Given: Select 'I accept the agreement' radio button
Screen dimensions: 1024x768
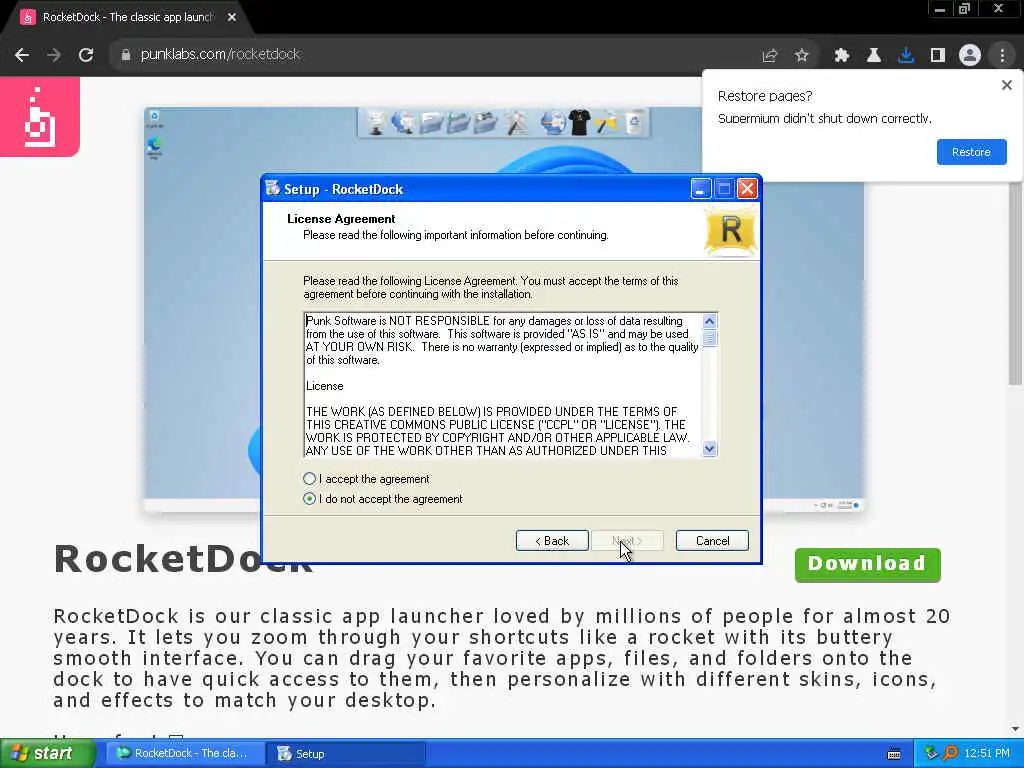Looking at the screenshot, I should tap(310, 479).
